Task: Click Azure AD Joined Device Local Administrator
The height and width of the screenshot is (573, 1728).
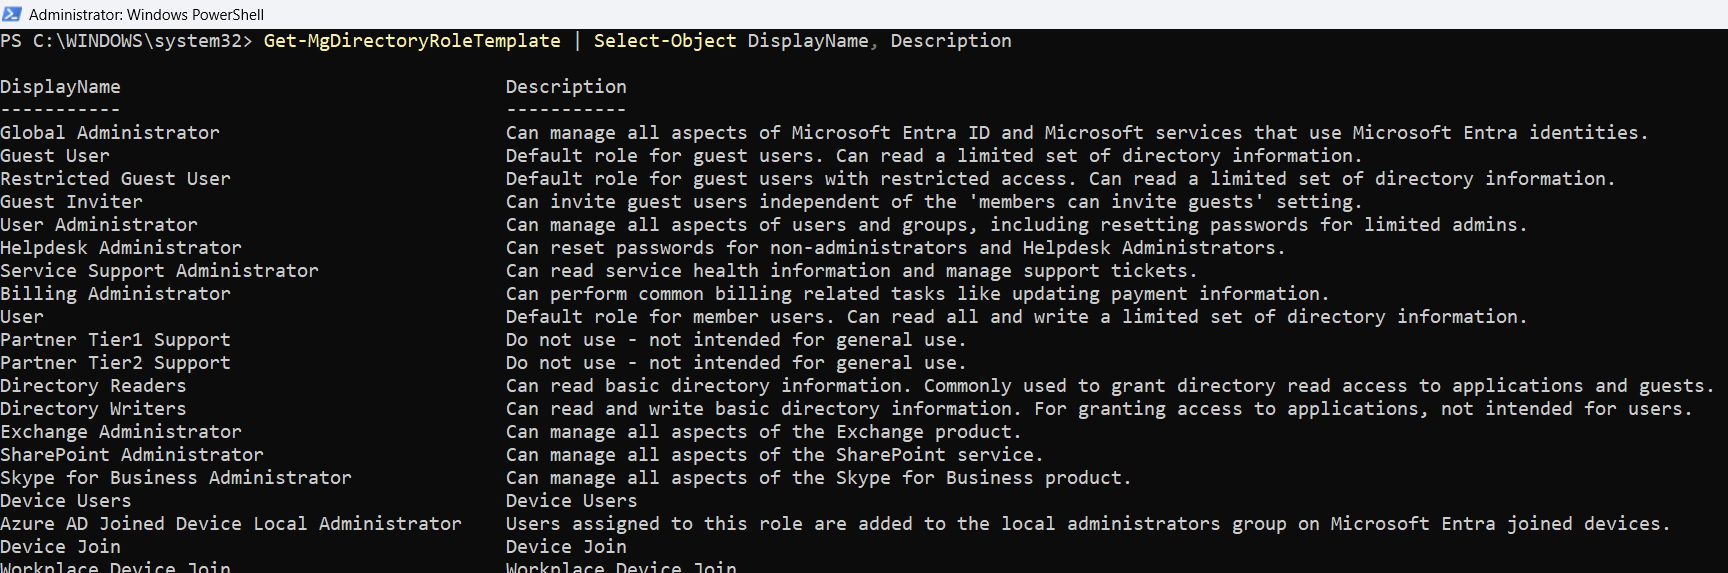Action: (231, 524)
